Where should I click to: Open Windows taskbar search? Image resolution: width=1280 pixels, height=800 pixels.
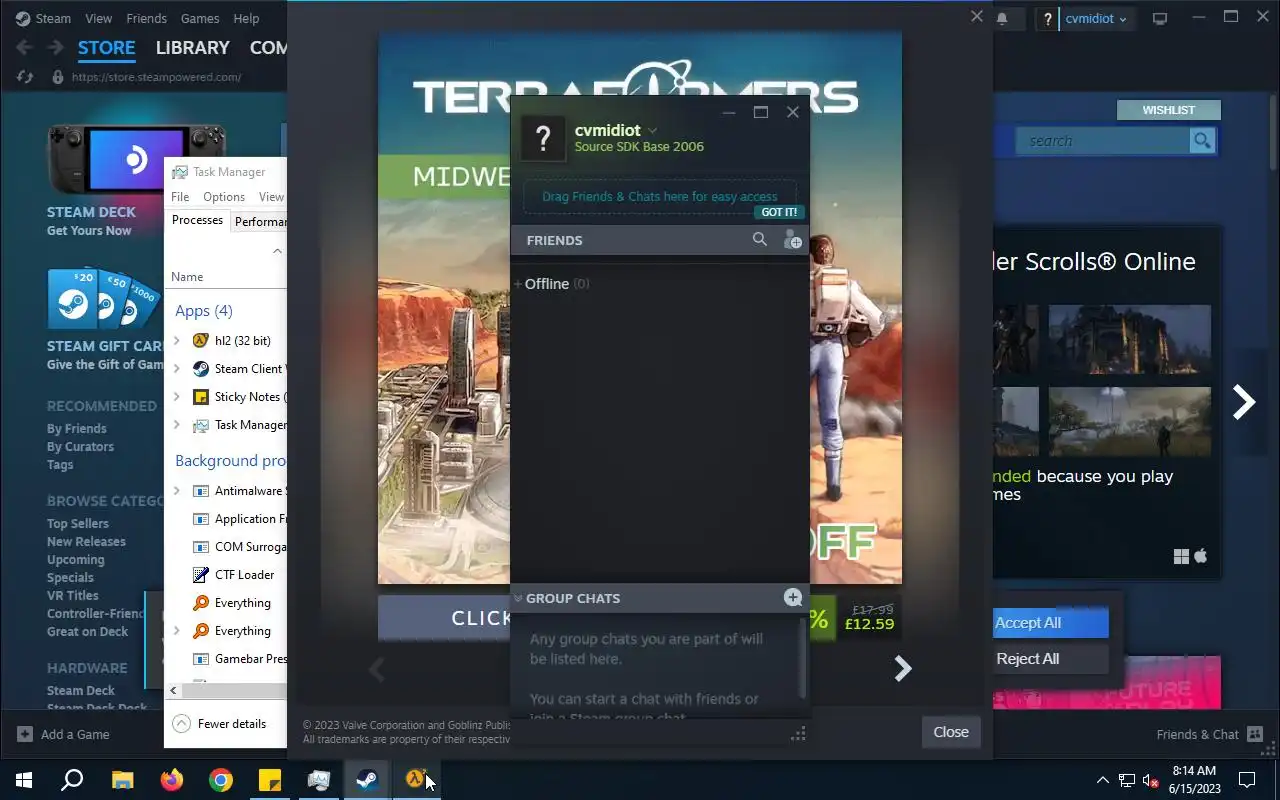(72, 780)
